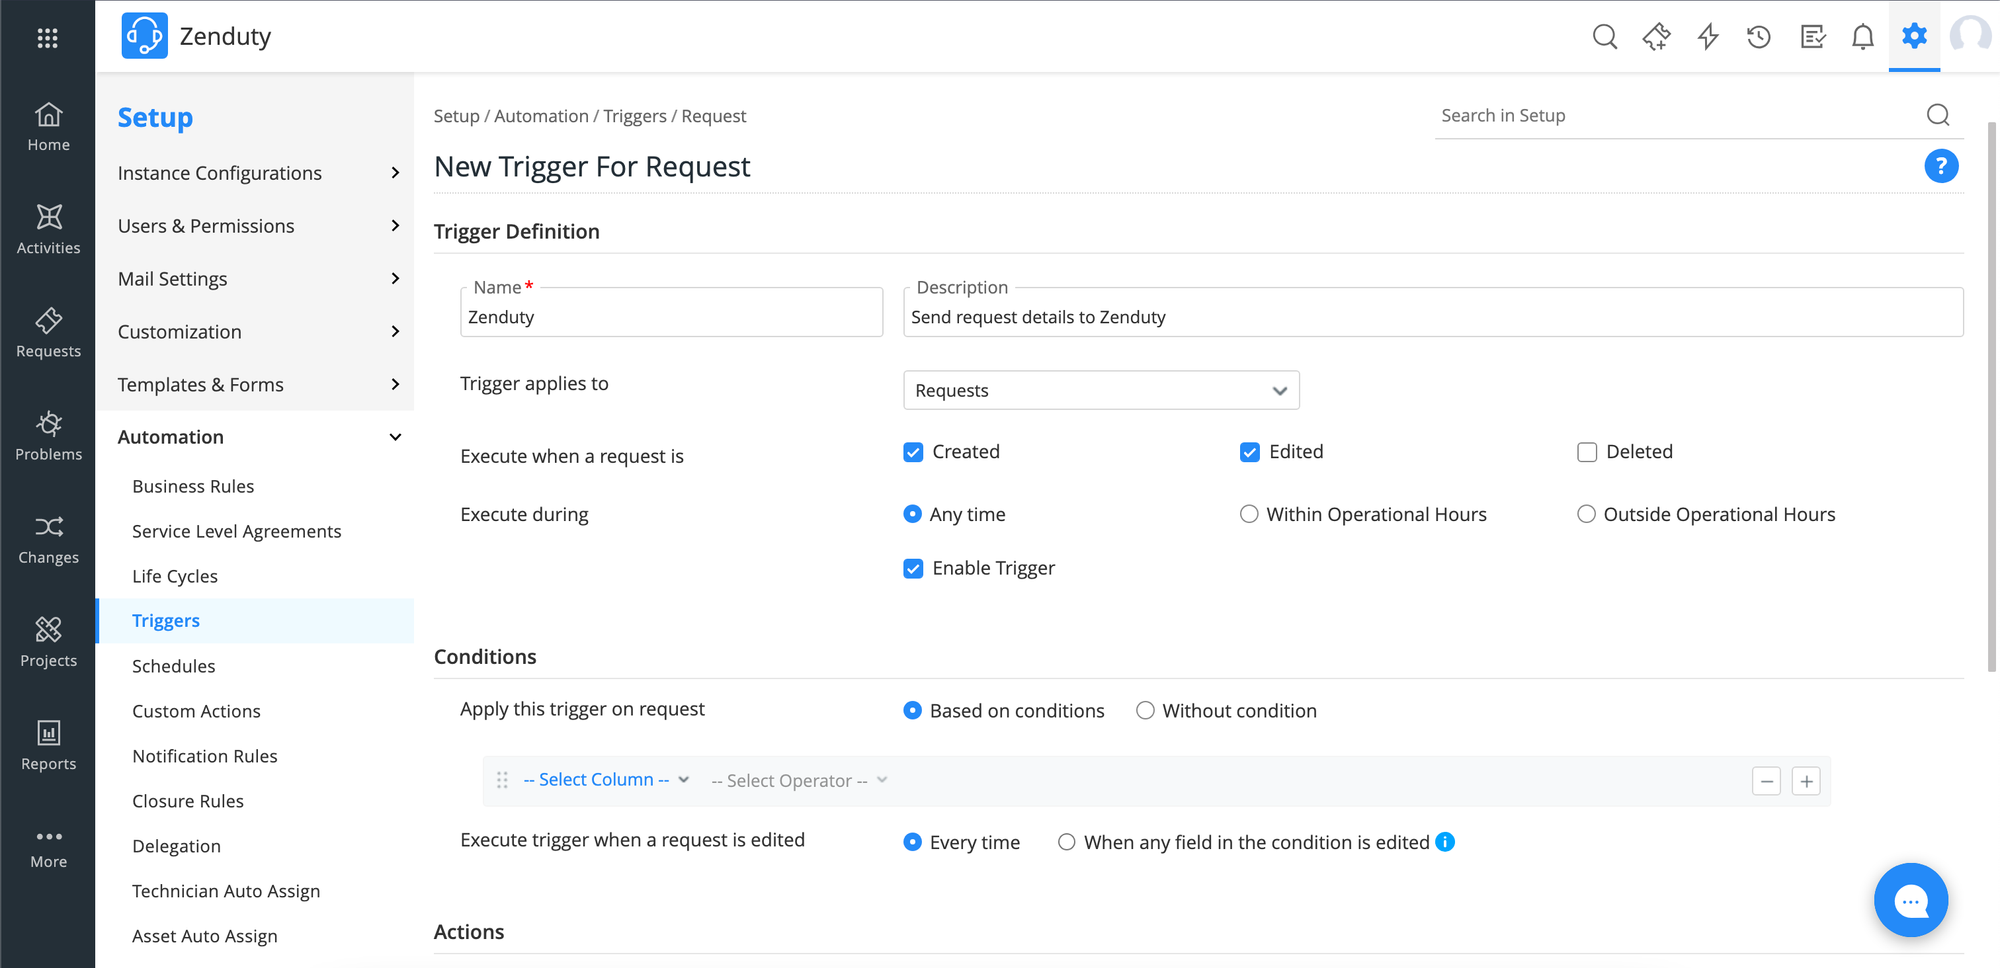Open the chat support bubble
Viewport: 2000px width, 968px height.
(x=1911, y=900)
